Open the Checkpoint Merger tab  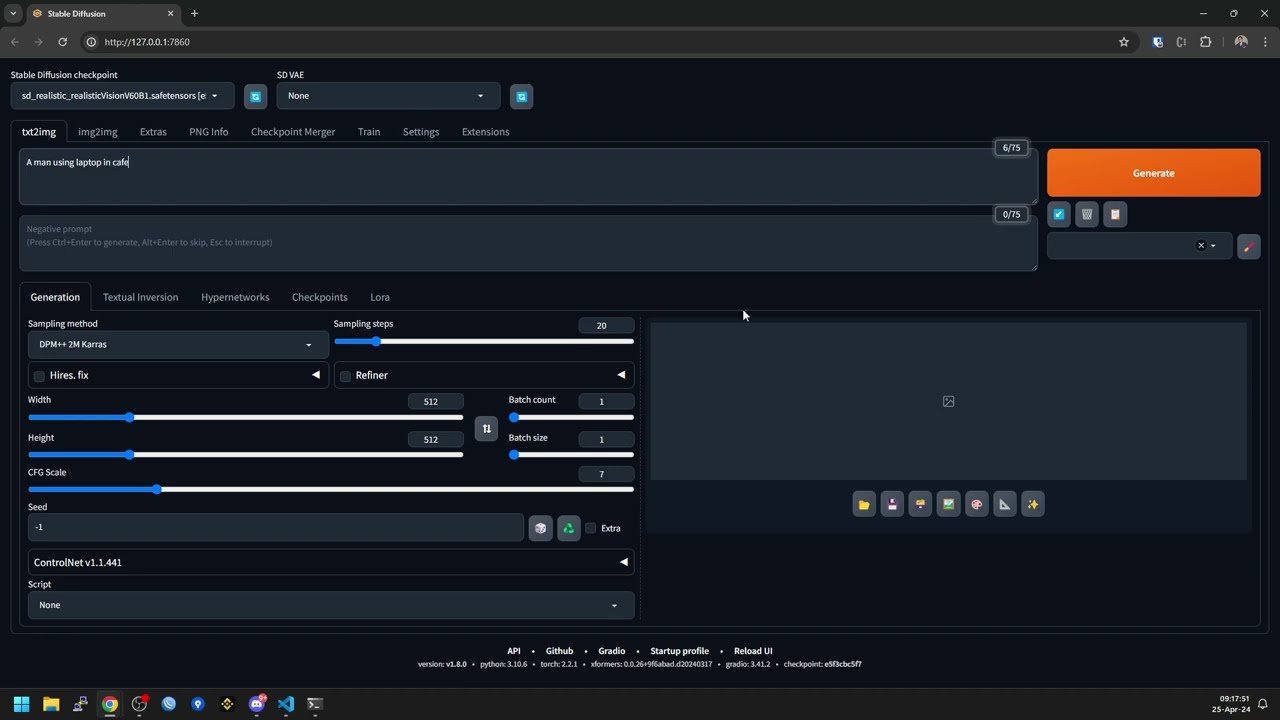point(293,132)
